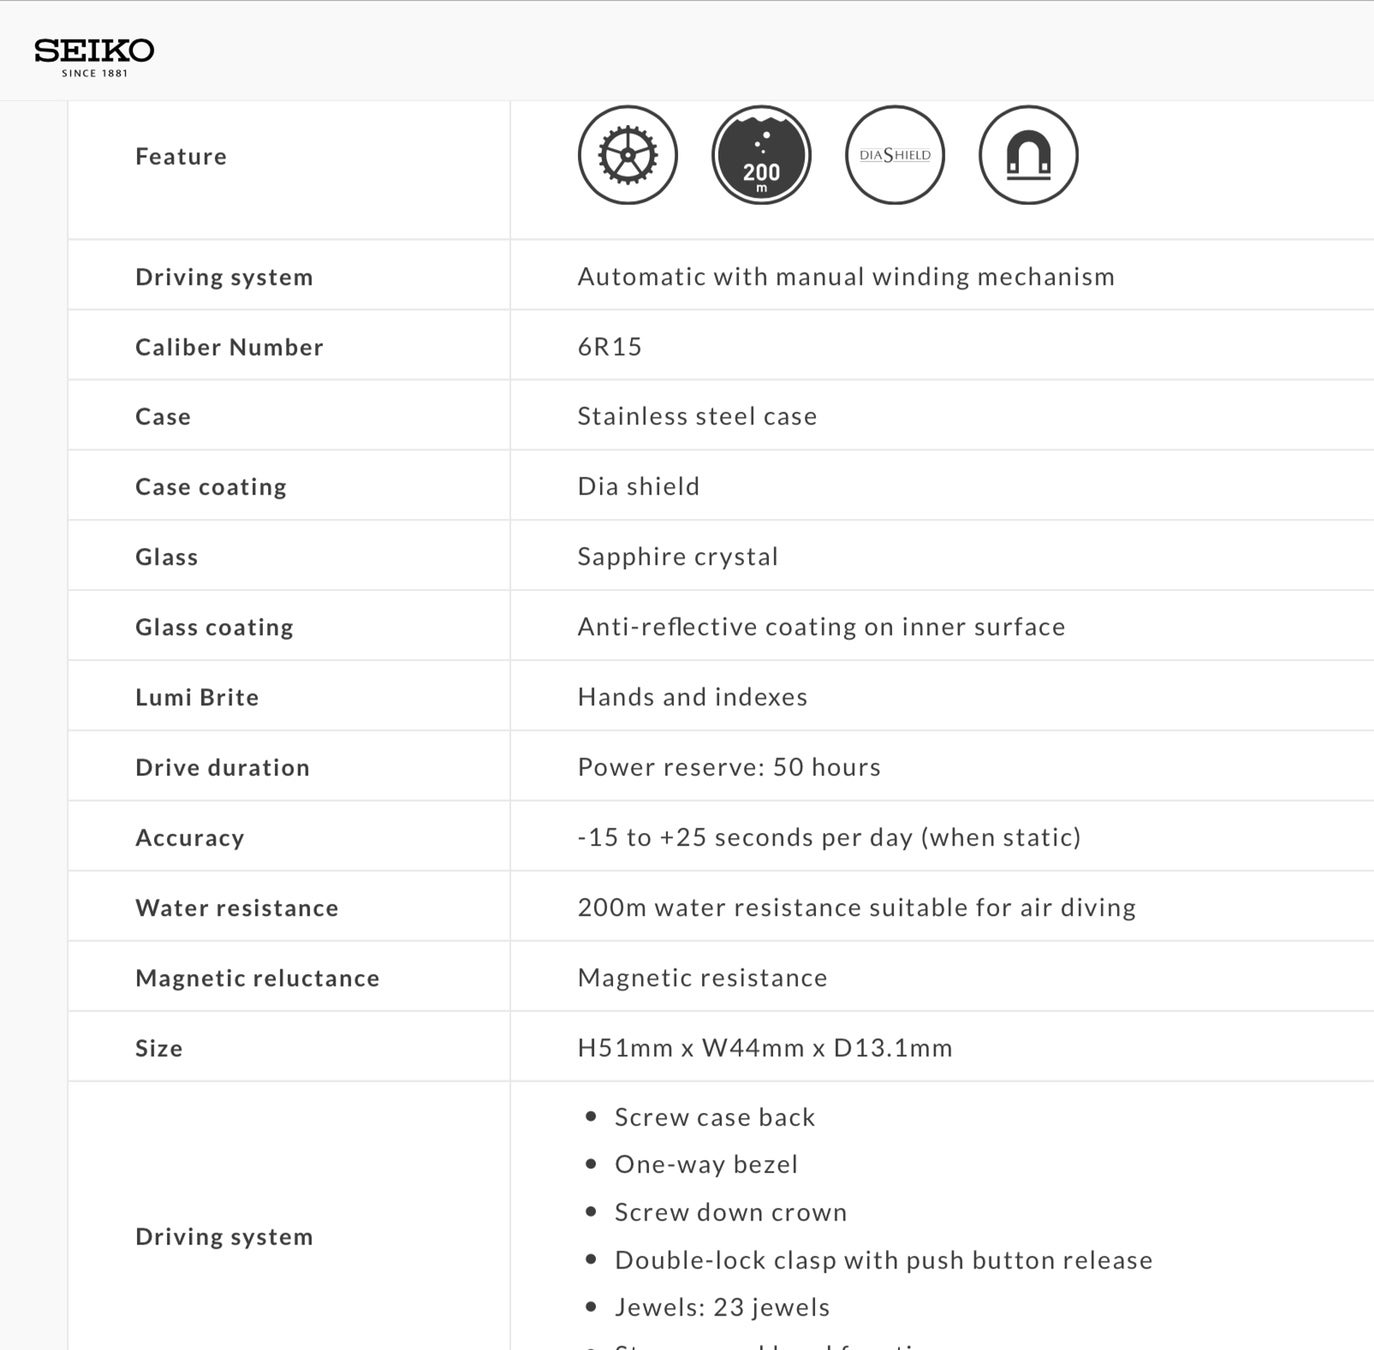Click the Seiko logo in header
The height and width of the screenshot is (1350, 1374).
click(x=94, y=56)
